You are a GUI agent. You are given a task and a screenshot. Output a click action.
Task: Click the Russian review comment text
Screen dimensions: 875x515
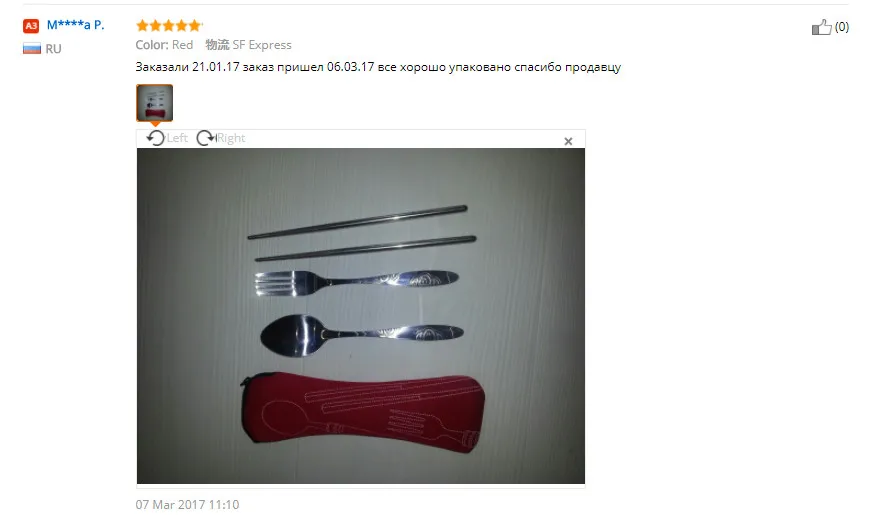tap(378, 67)
